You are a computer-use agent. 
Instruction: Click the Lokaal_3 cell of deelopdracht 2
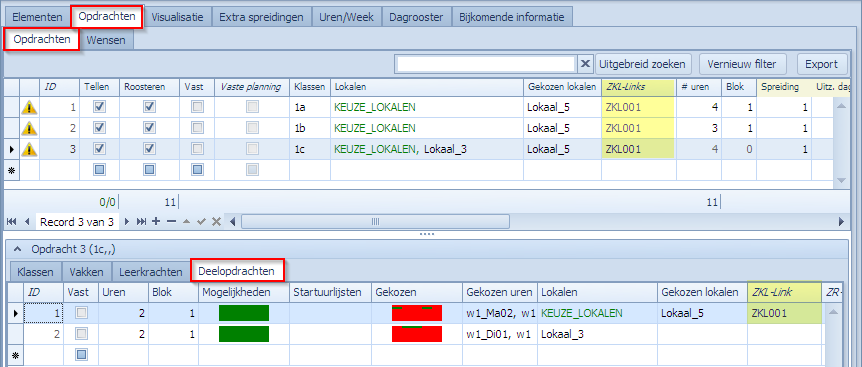pos(597,334)
